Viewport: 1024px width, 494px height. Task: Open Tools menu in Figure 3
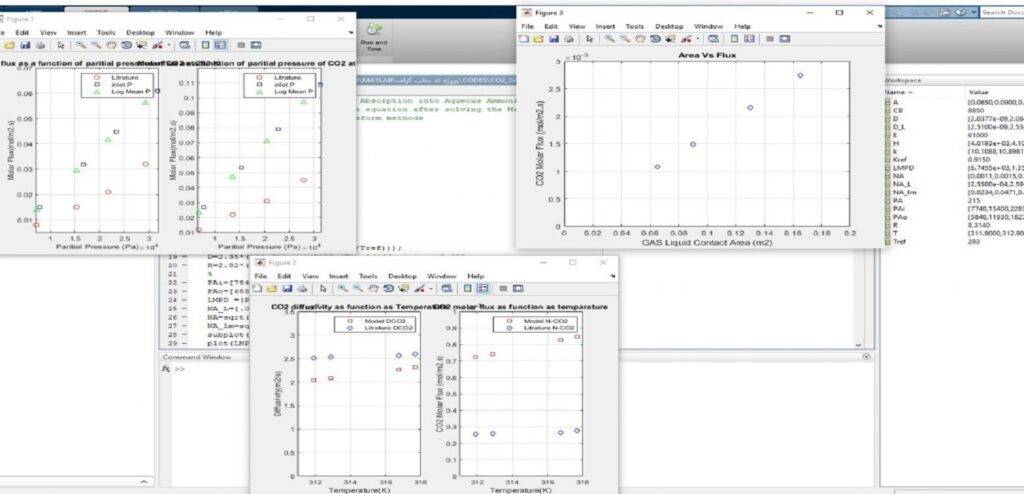click(x=635, y=27)
